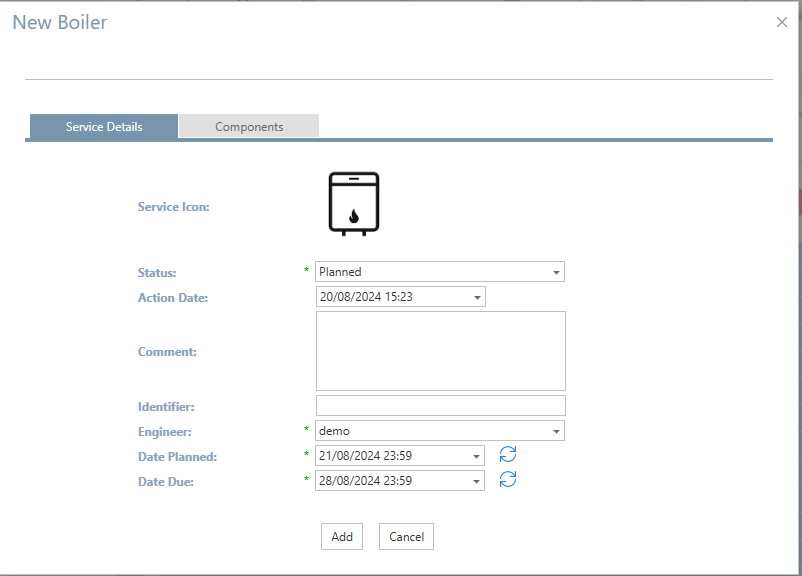The height and width of the screenshot is (576, 802).
Task: Switch to the Components tab
Action: click(249, 127)
